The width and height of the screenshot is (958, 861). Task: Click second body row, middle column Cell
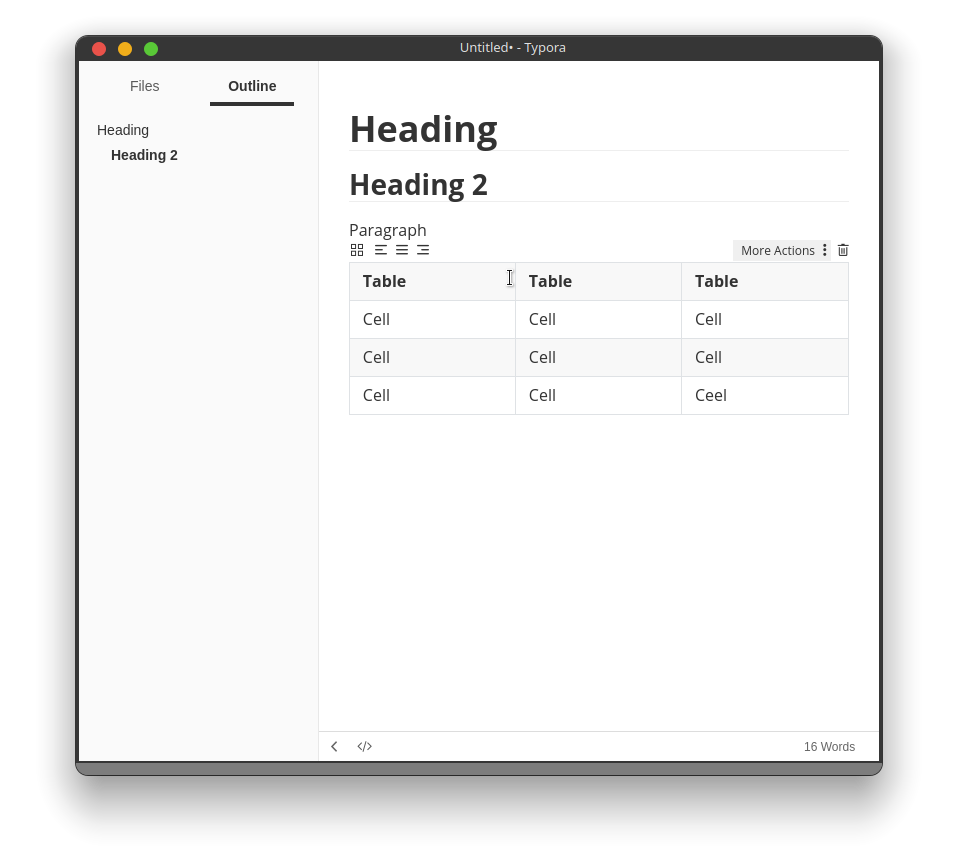599,357
